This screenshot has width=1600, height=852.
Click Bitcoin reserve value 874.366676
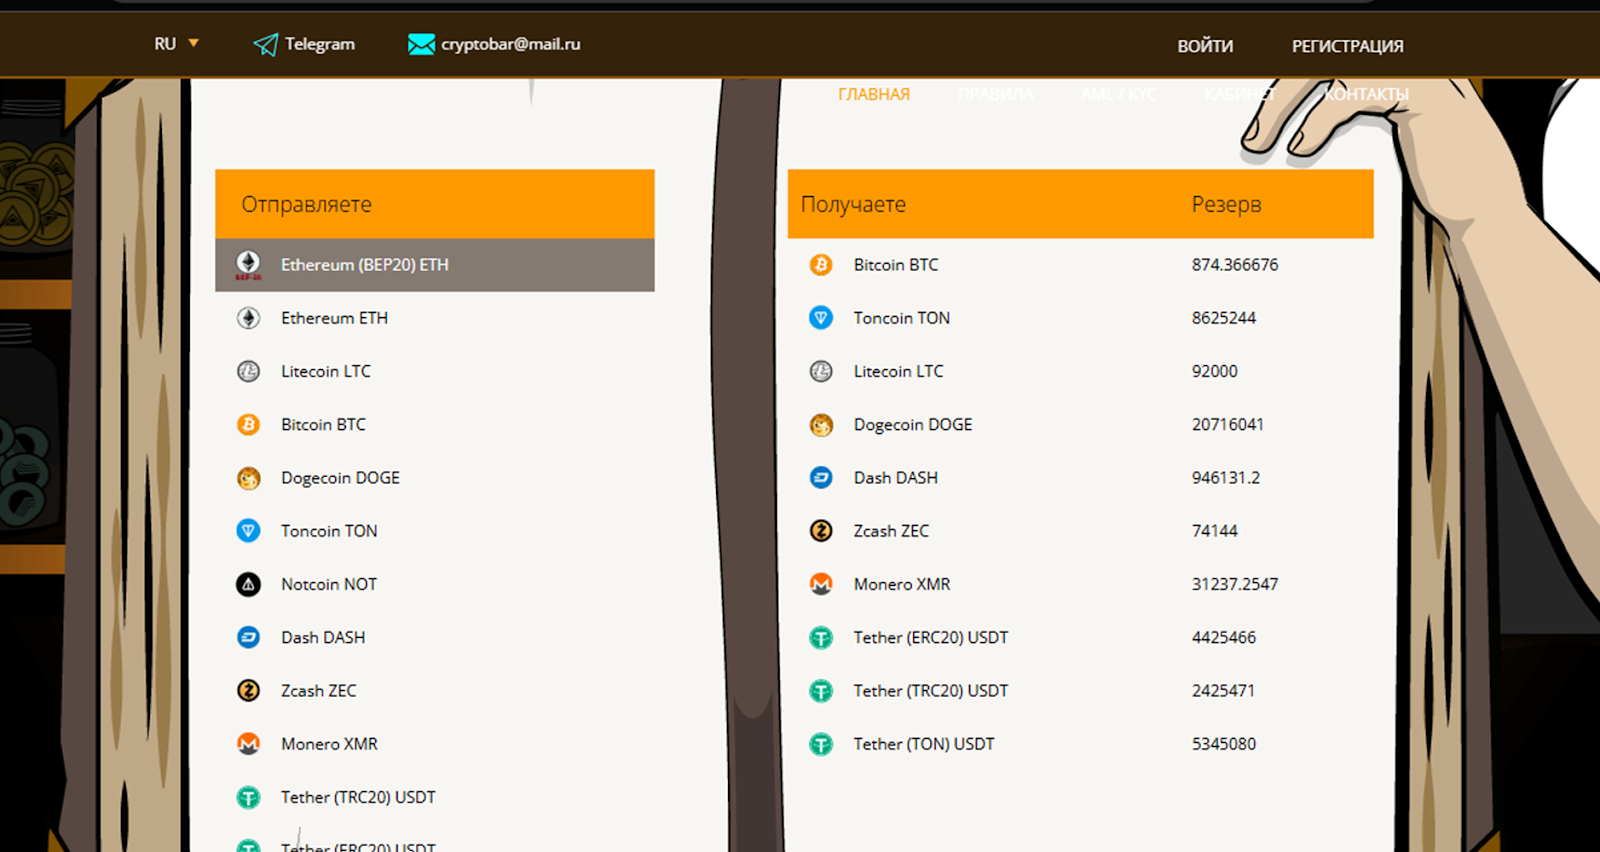(x=1235, y=265)
